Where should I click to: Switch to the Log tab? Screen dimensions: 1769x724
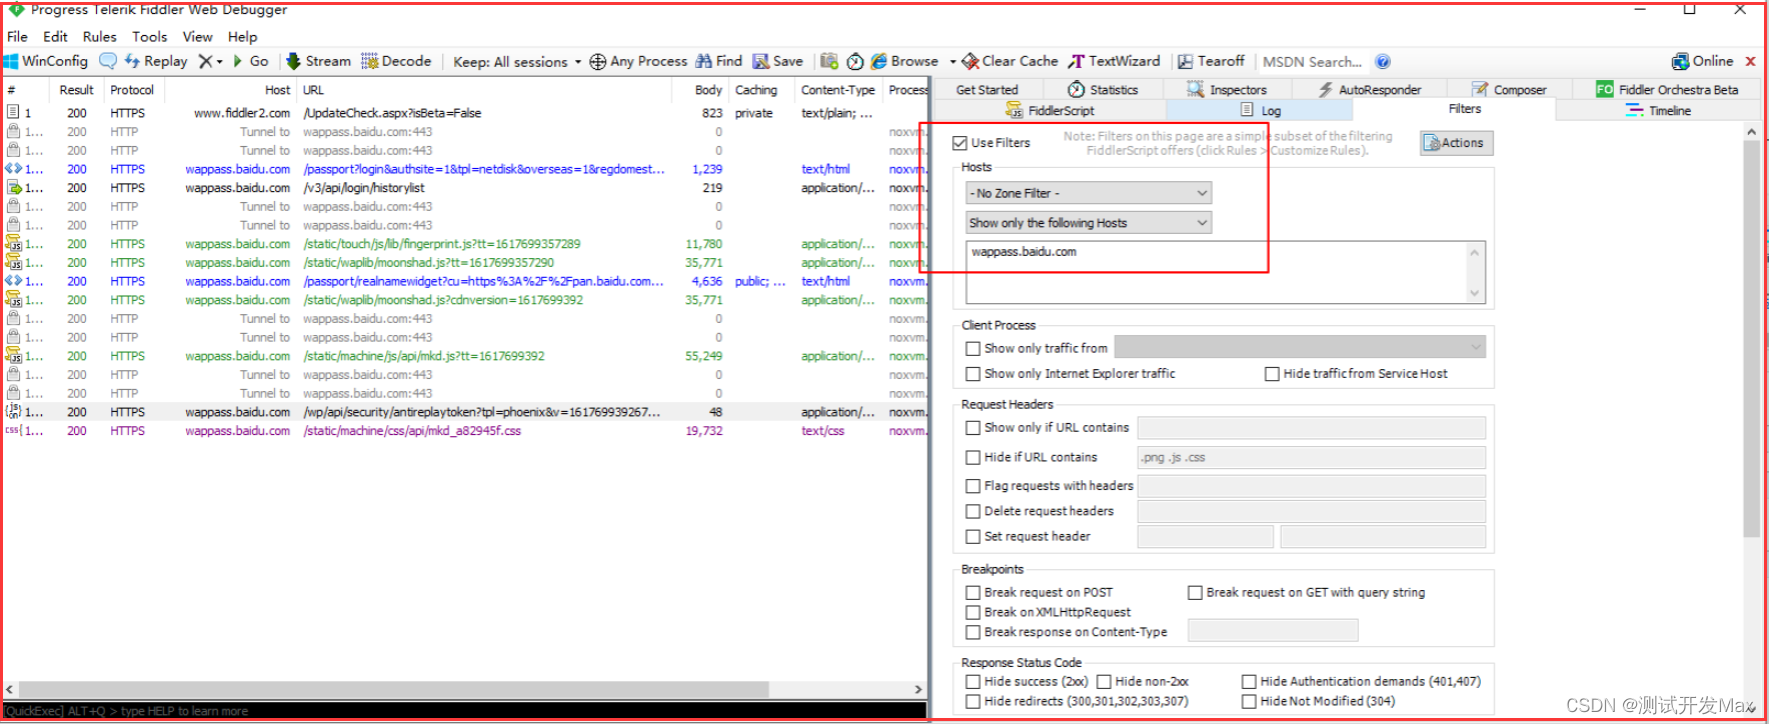click(x=1261, y=110)
